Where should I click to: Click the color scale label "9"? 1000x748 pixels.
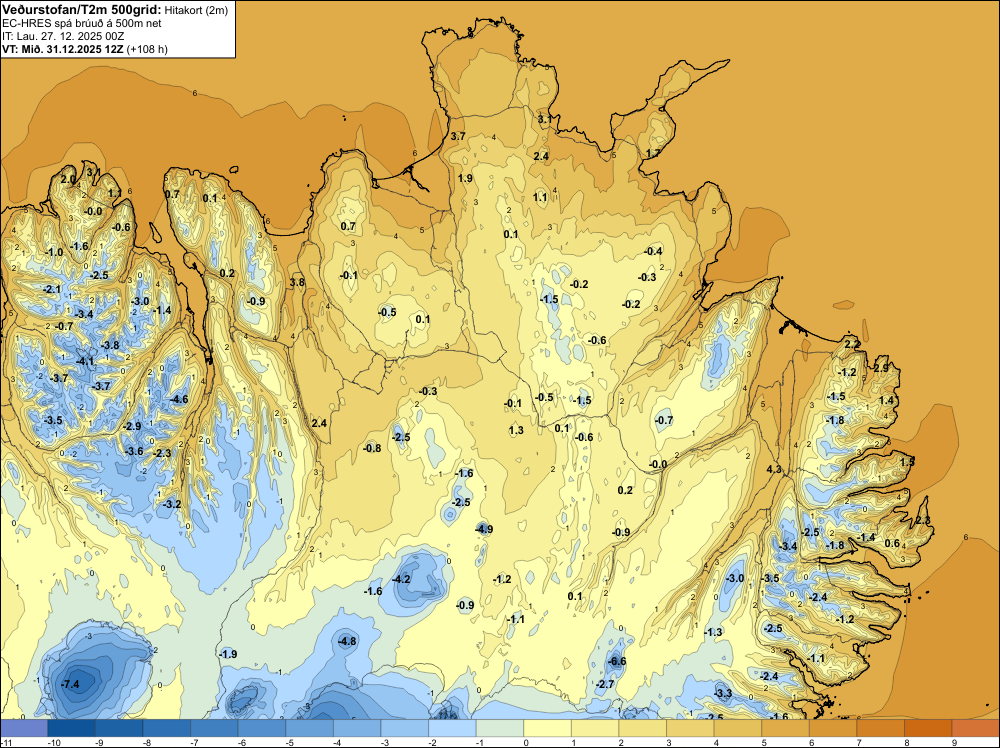(954, 743)
